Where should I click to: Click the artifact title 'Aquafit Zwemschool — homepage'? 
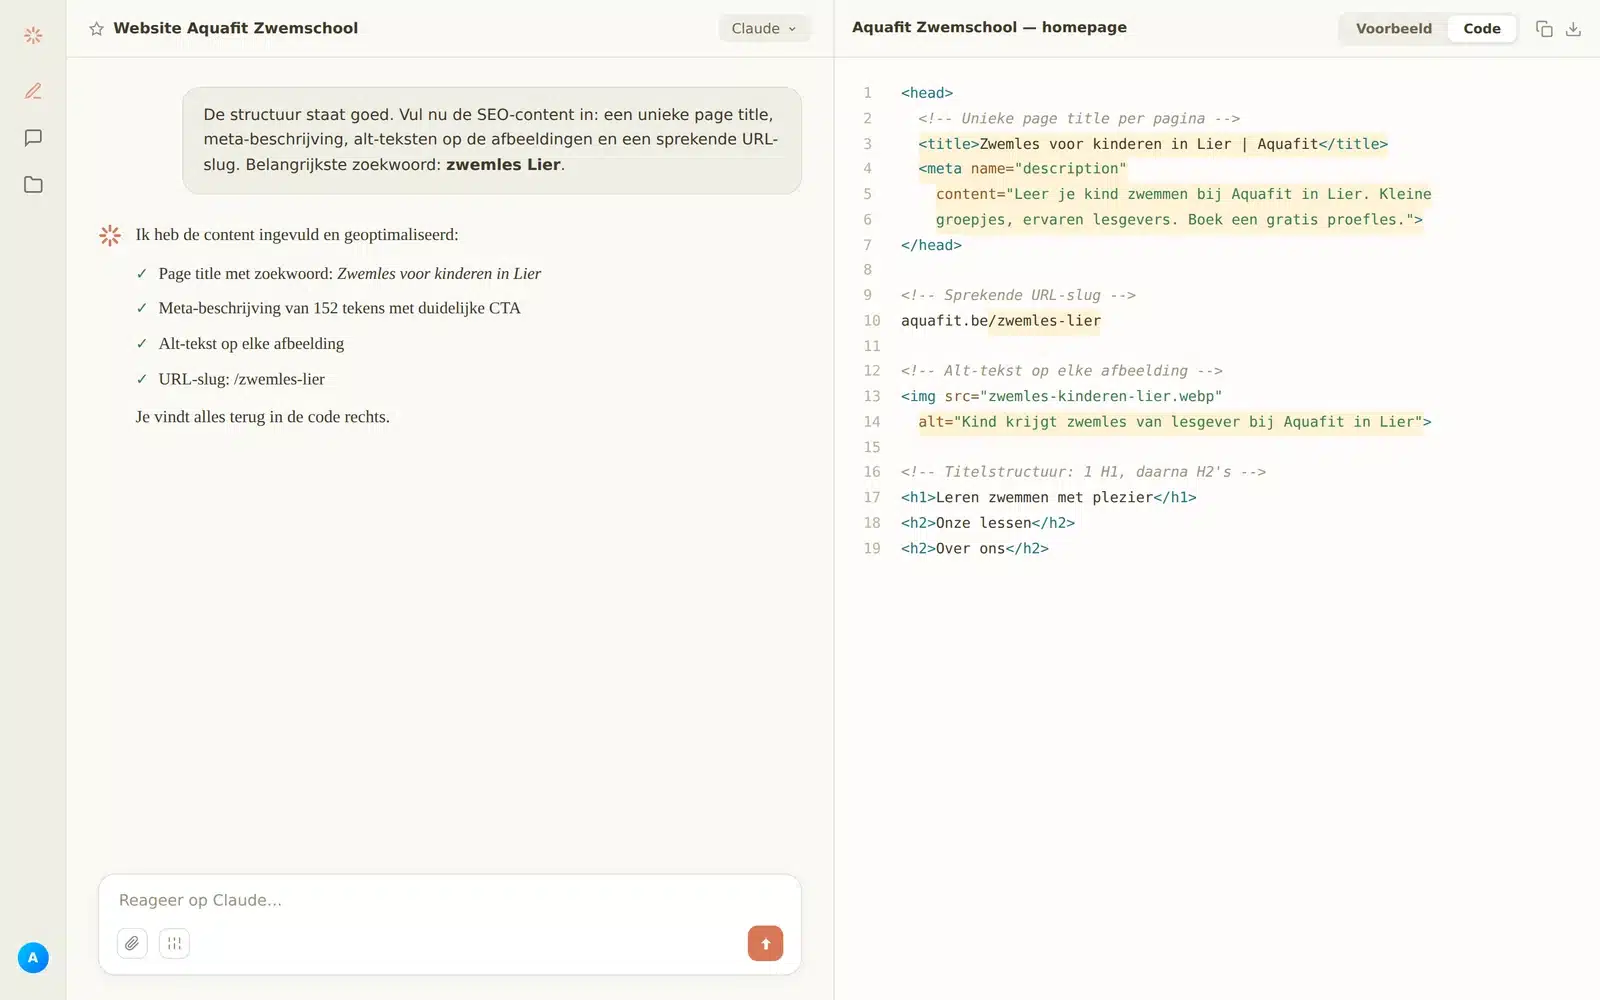pos(989,28)
